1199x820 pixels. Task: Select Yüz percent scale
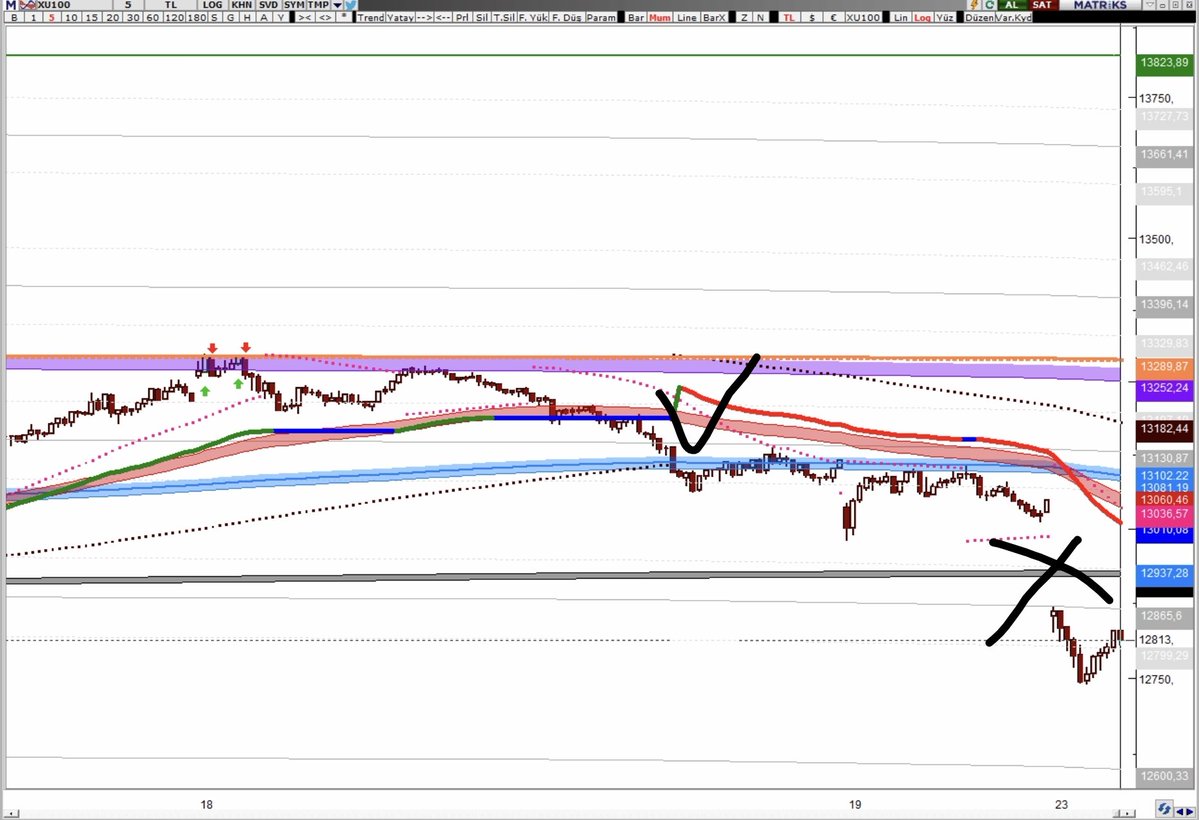945,17
